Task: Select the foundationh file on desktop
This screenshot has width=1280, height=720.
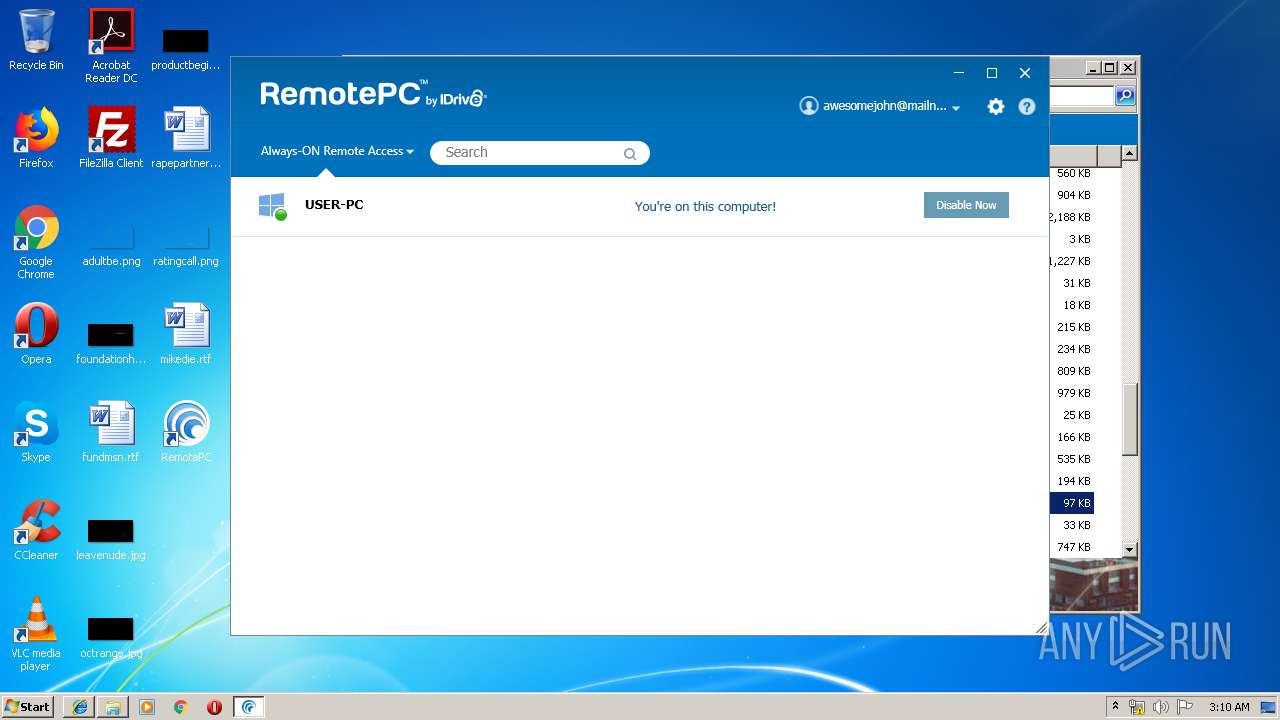Action: pos(111,342)
